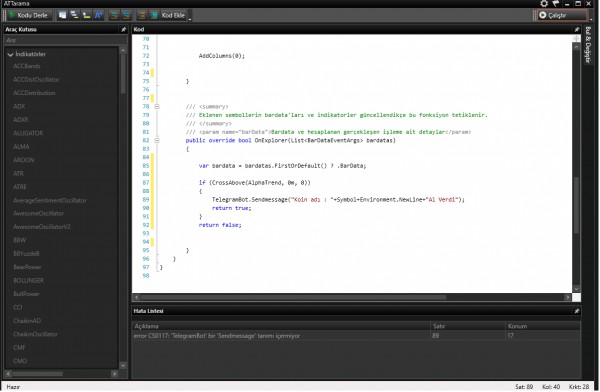
Task: Select ACCDistribution indicator
Action: point(34,93)
